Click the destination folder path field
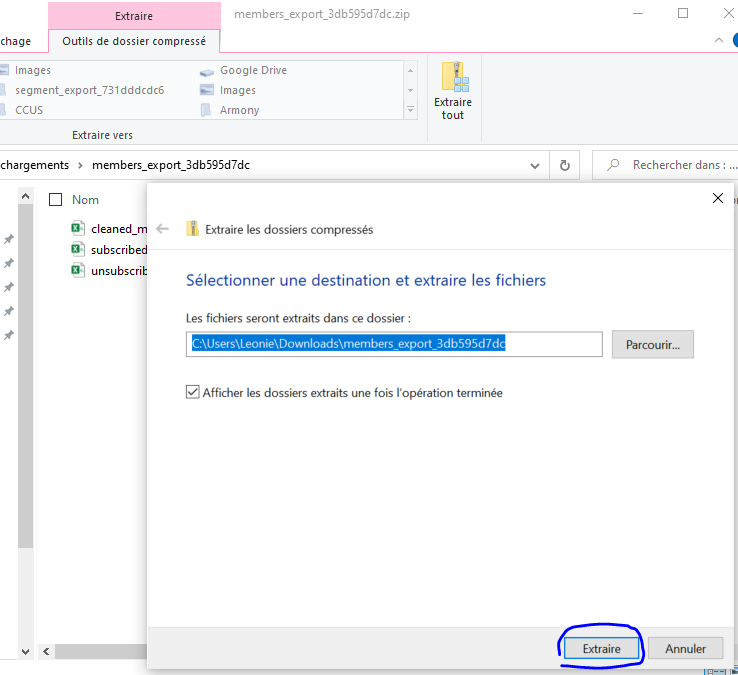Image resolution: width=738 pixels, height=675 pixels. [x=394, y=344]
